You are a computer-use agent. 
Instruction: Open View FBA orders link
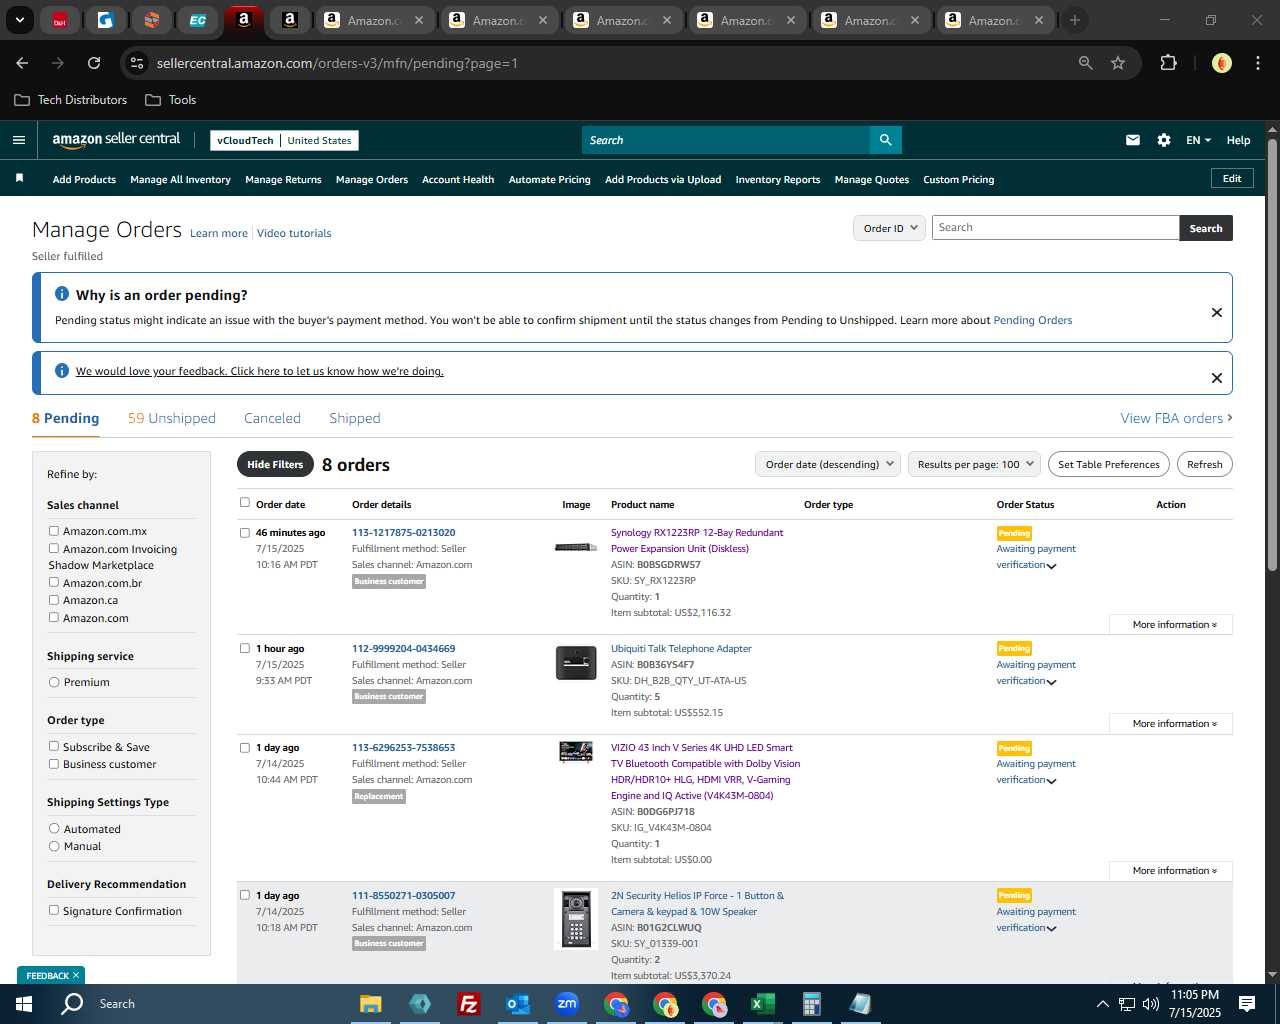(1176, 418)
